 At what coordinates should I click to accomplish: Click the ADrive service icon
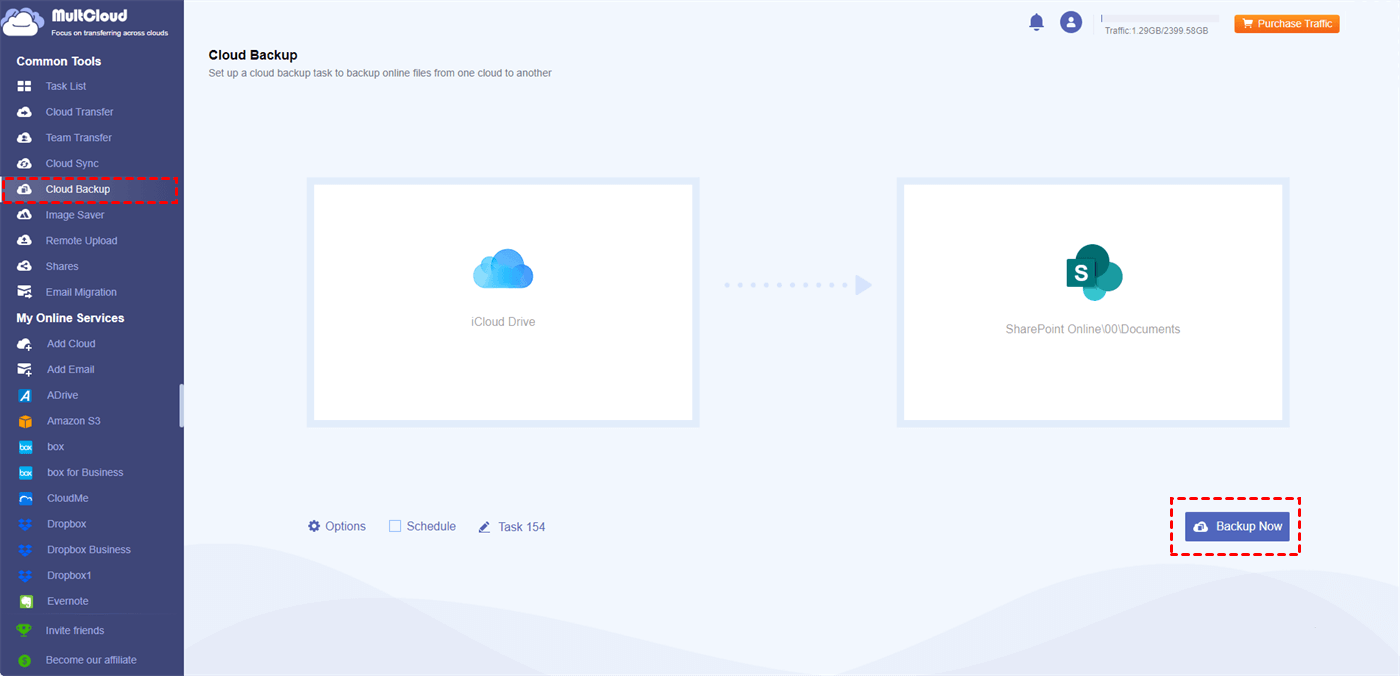(25, 396)
